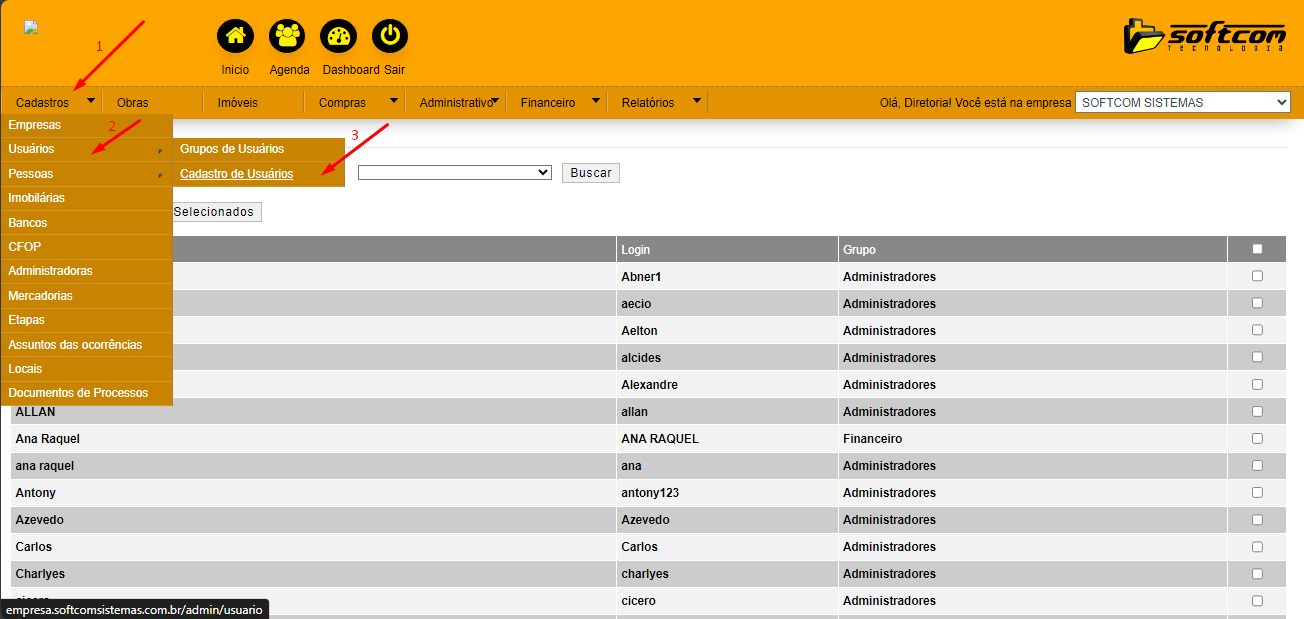The height and width of the screenshot is (619, 1304).
Task: Toggle the select-all checkbox in table header
Action: point(1257,249)
